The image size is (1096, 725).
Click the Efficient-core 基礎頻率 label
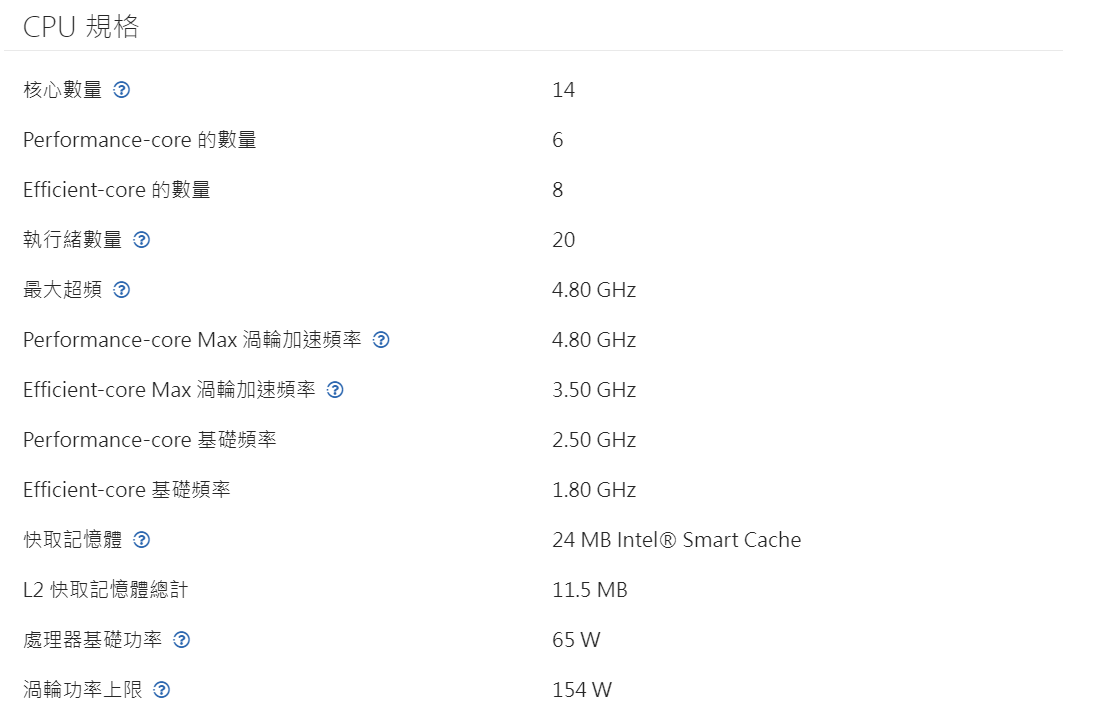pos(127,490)
